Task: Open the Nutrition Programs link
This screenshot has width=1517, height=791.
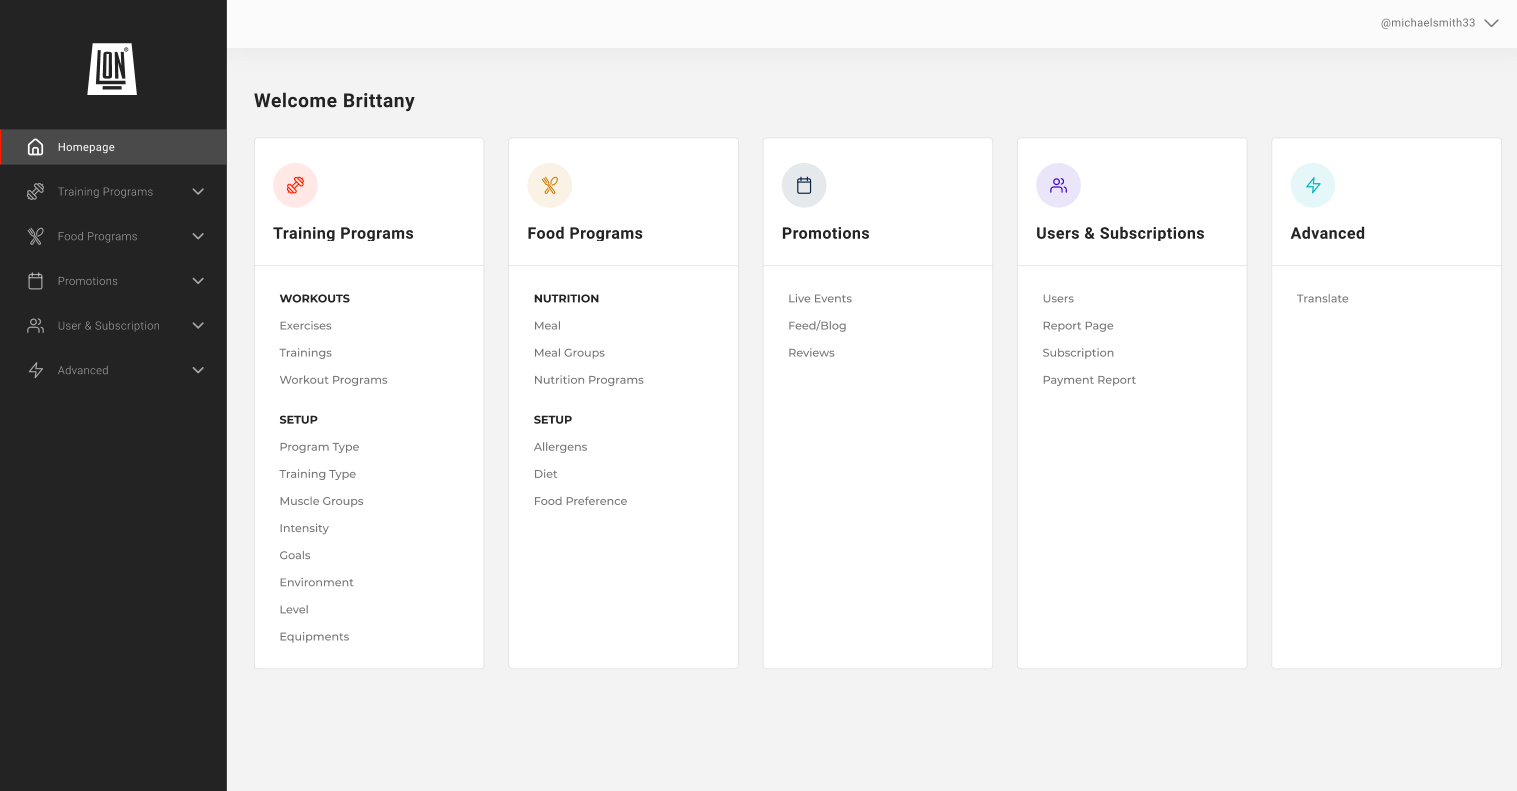Action: coord(588,380)
